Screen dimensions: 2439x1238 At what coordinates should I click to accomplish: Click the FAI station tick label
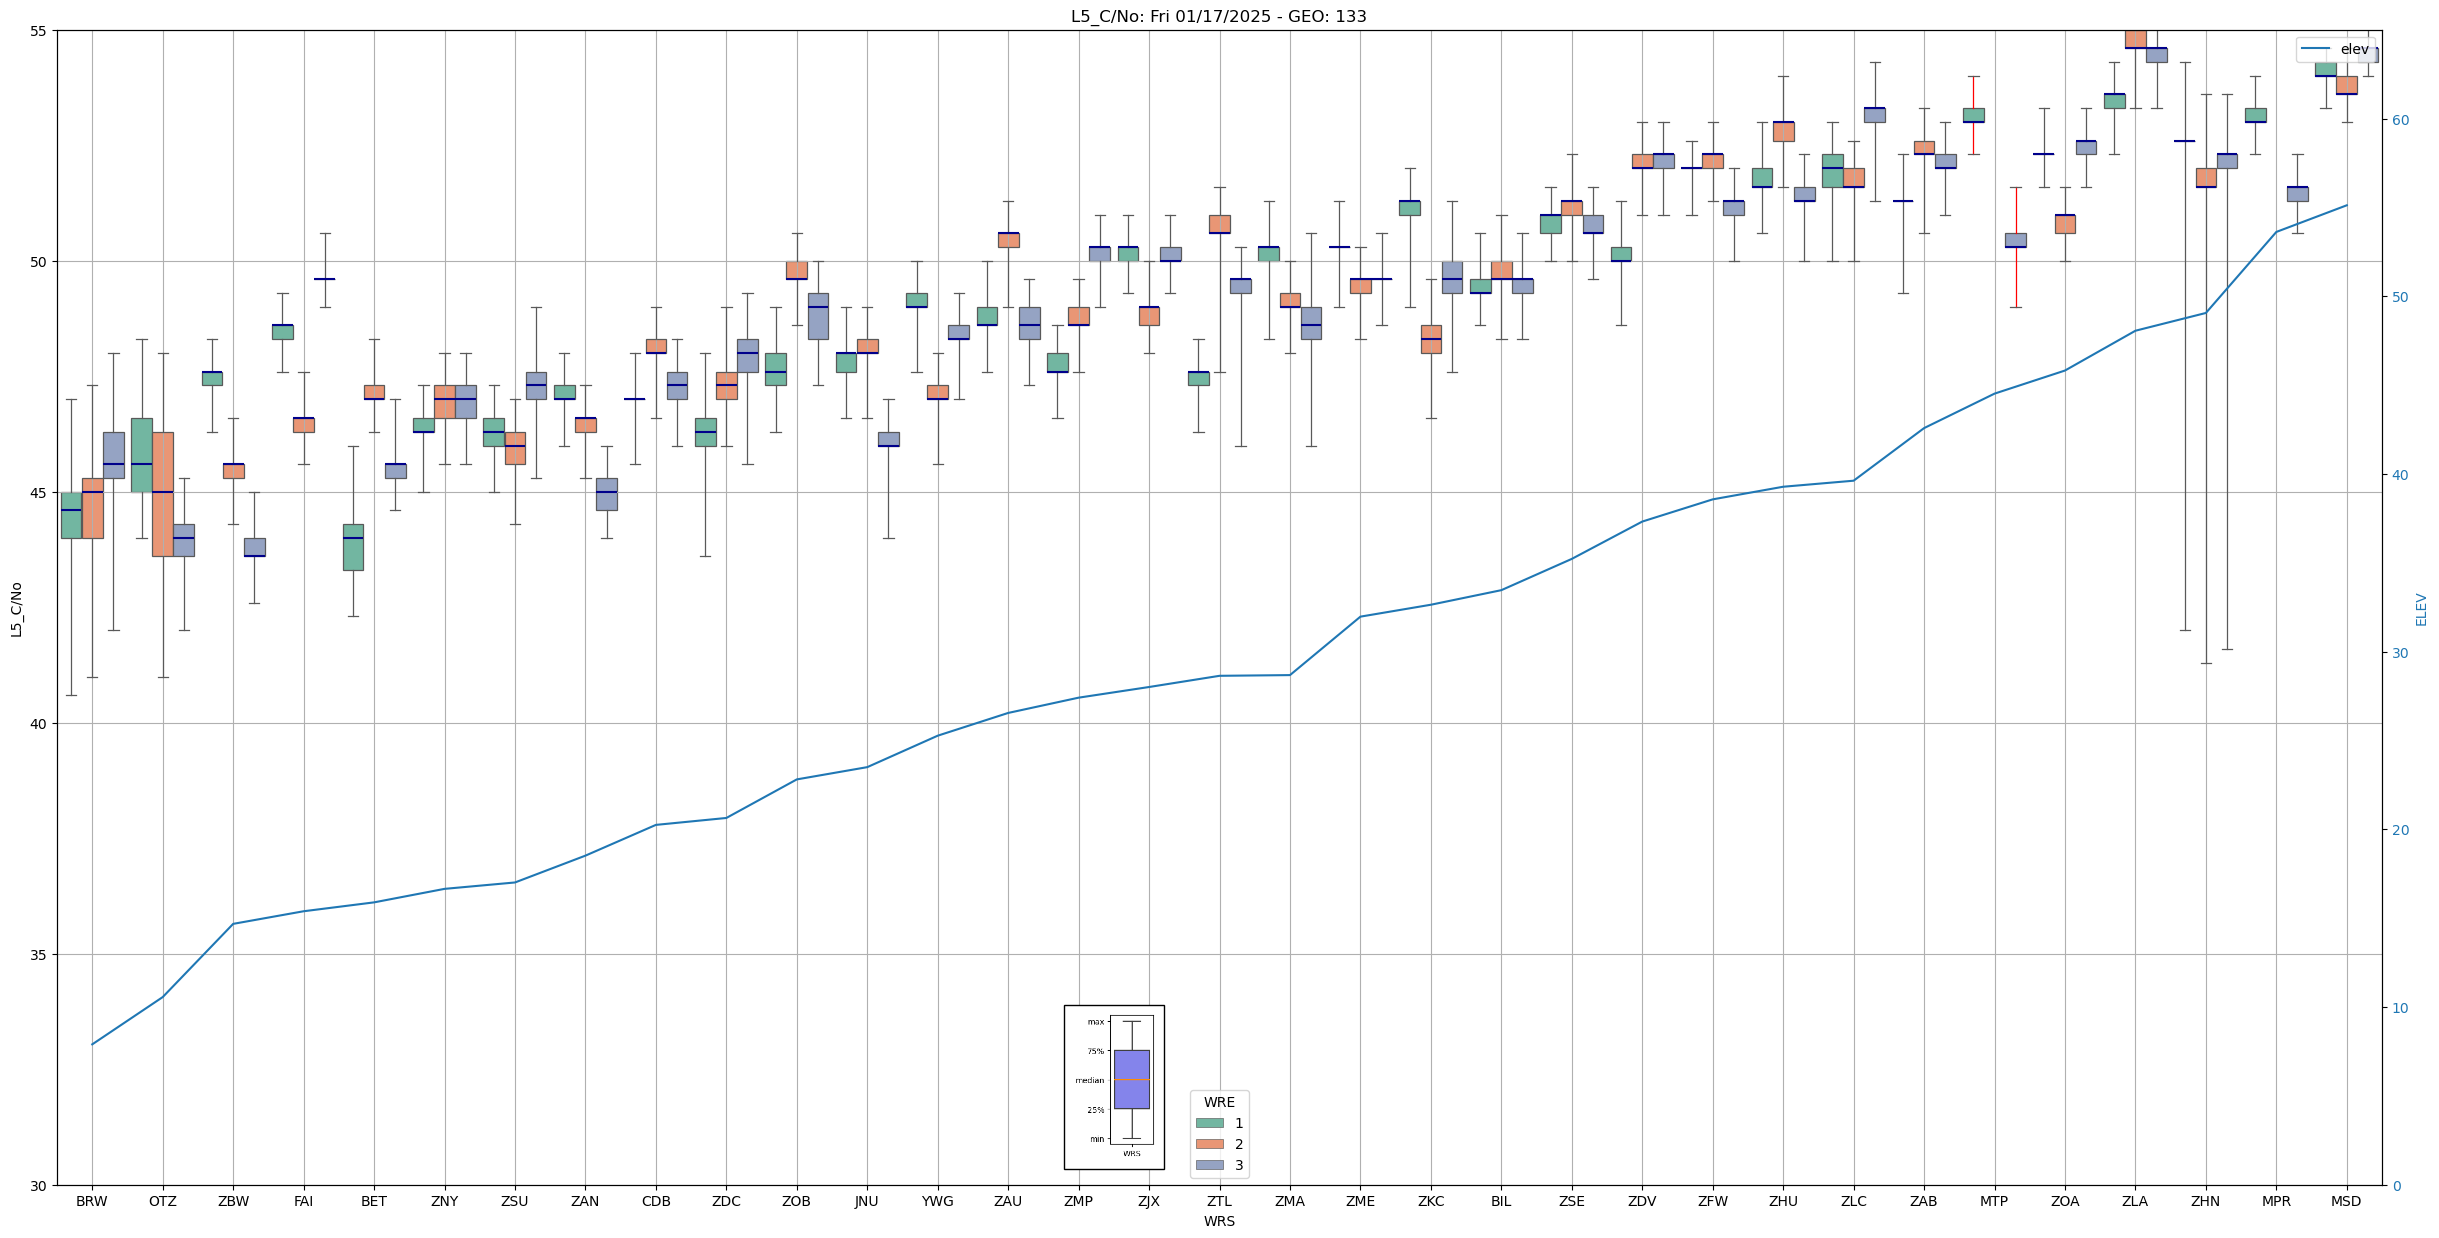tap(303, 1201)
